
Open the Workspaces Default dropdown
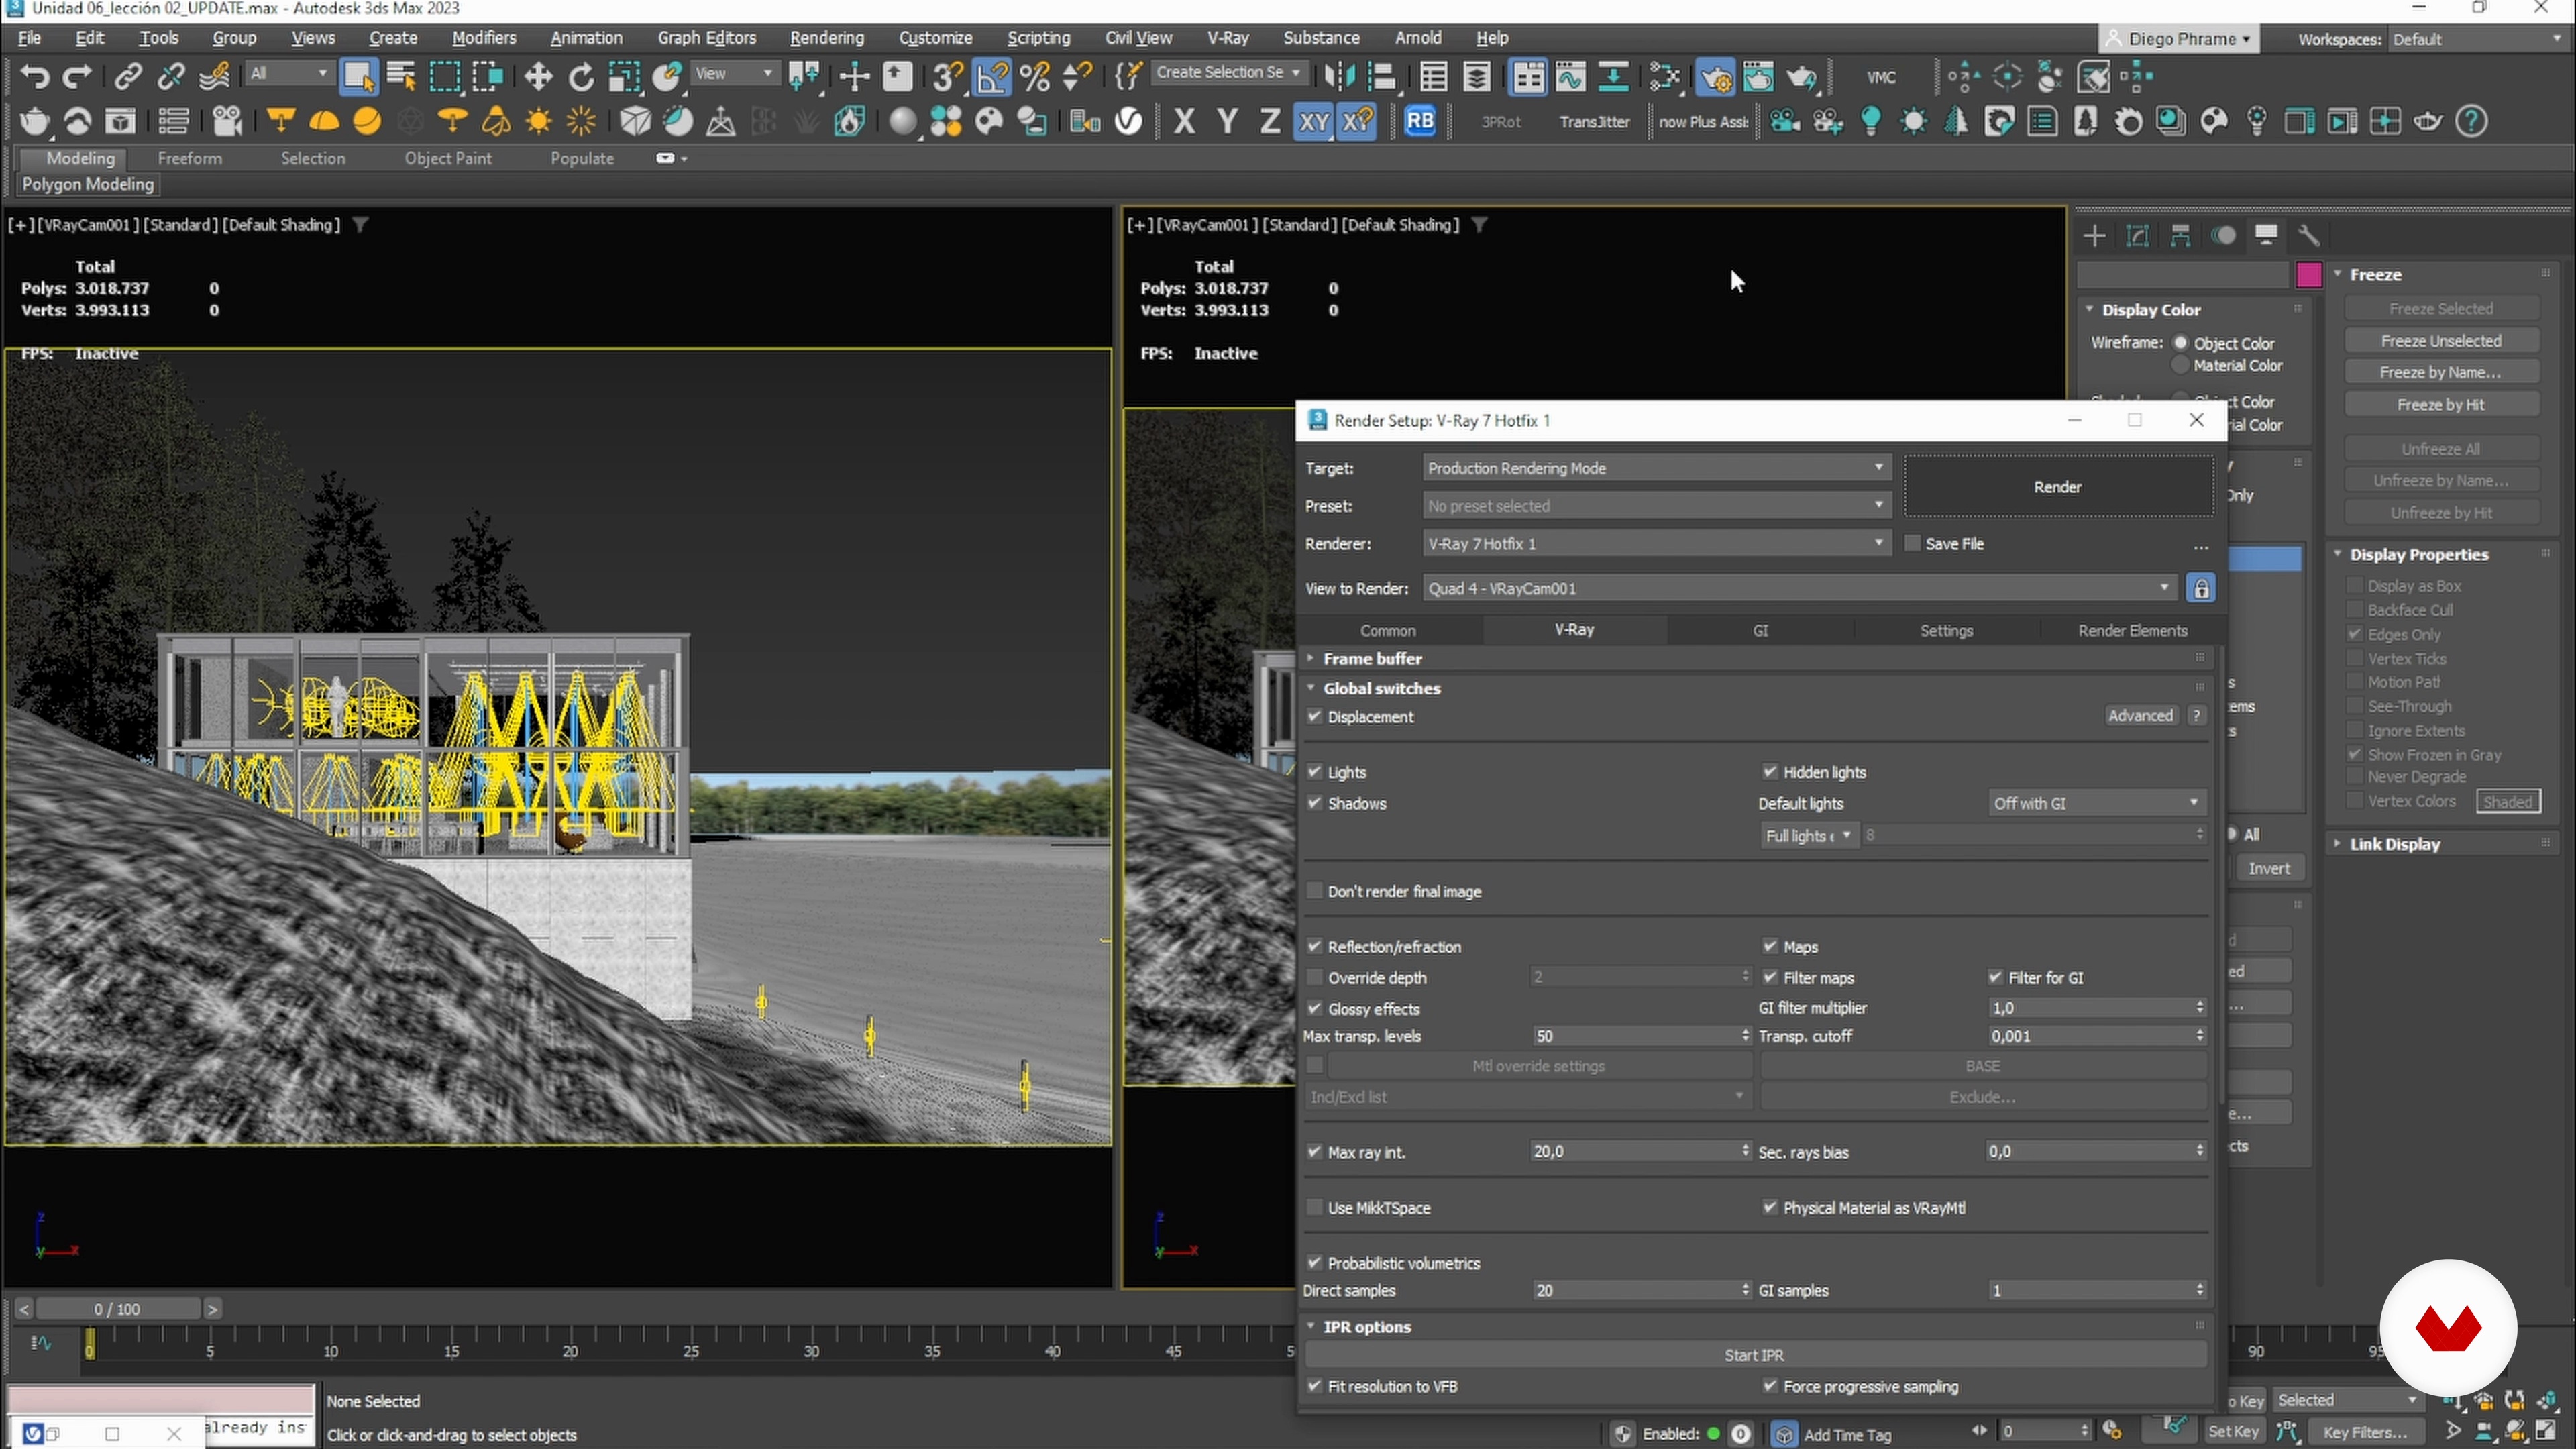[x=2476, y=39]
